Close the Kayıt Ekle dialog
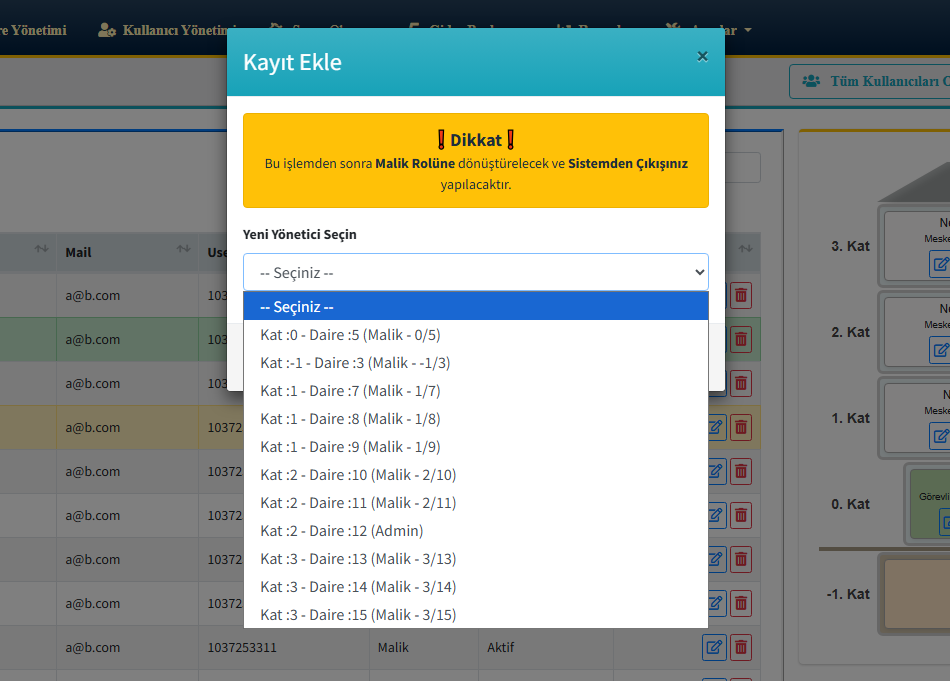 [702, 57]
